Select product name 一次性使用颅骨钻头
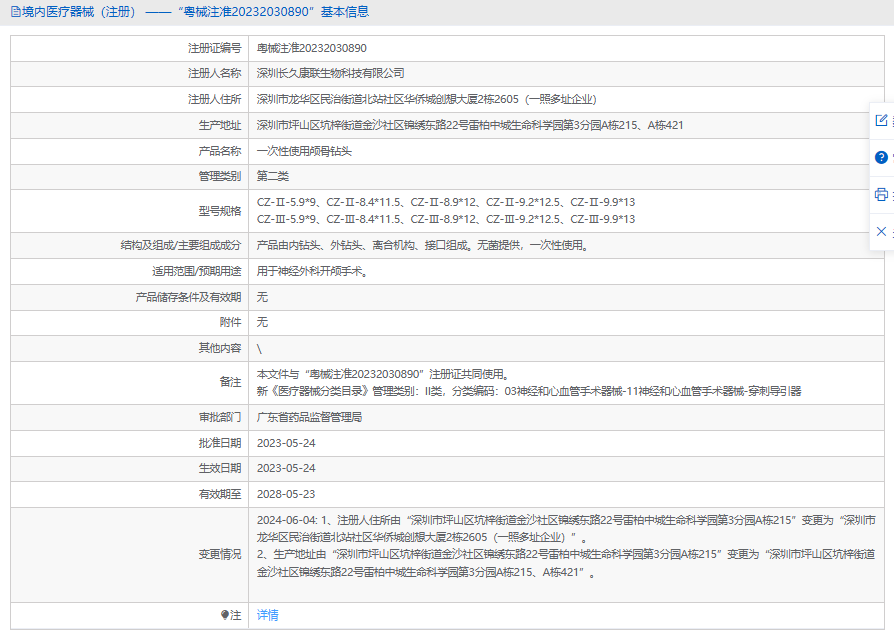Viewport: 894px width, 638px height. tap(304, 151)
